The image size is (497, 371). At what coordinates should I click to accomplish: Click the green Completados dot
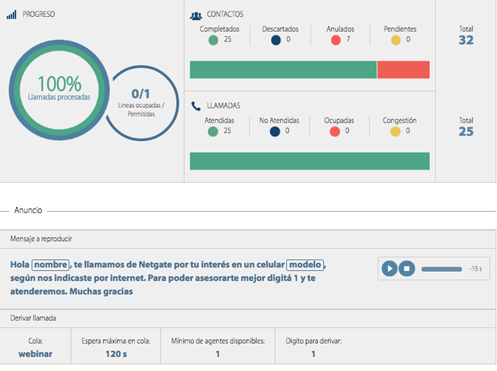pyautogui.click(x=213, y=40)
